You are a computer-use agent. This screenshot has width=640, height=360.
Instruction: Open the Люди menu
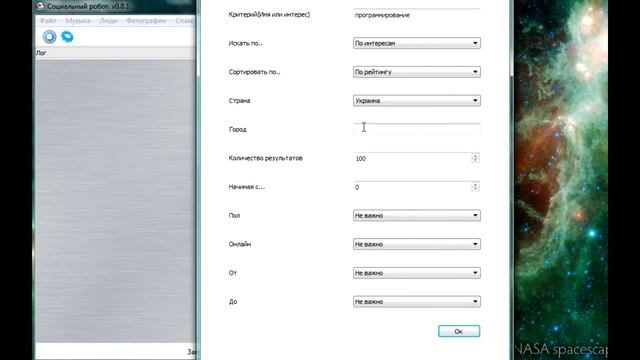(109, 20)
